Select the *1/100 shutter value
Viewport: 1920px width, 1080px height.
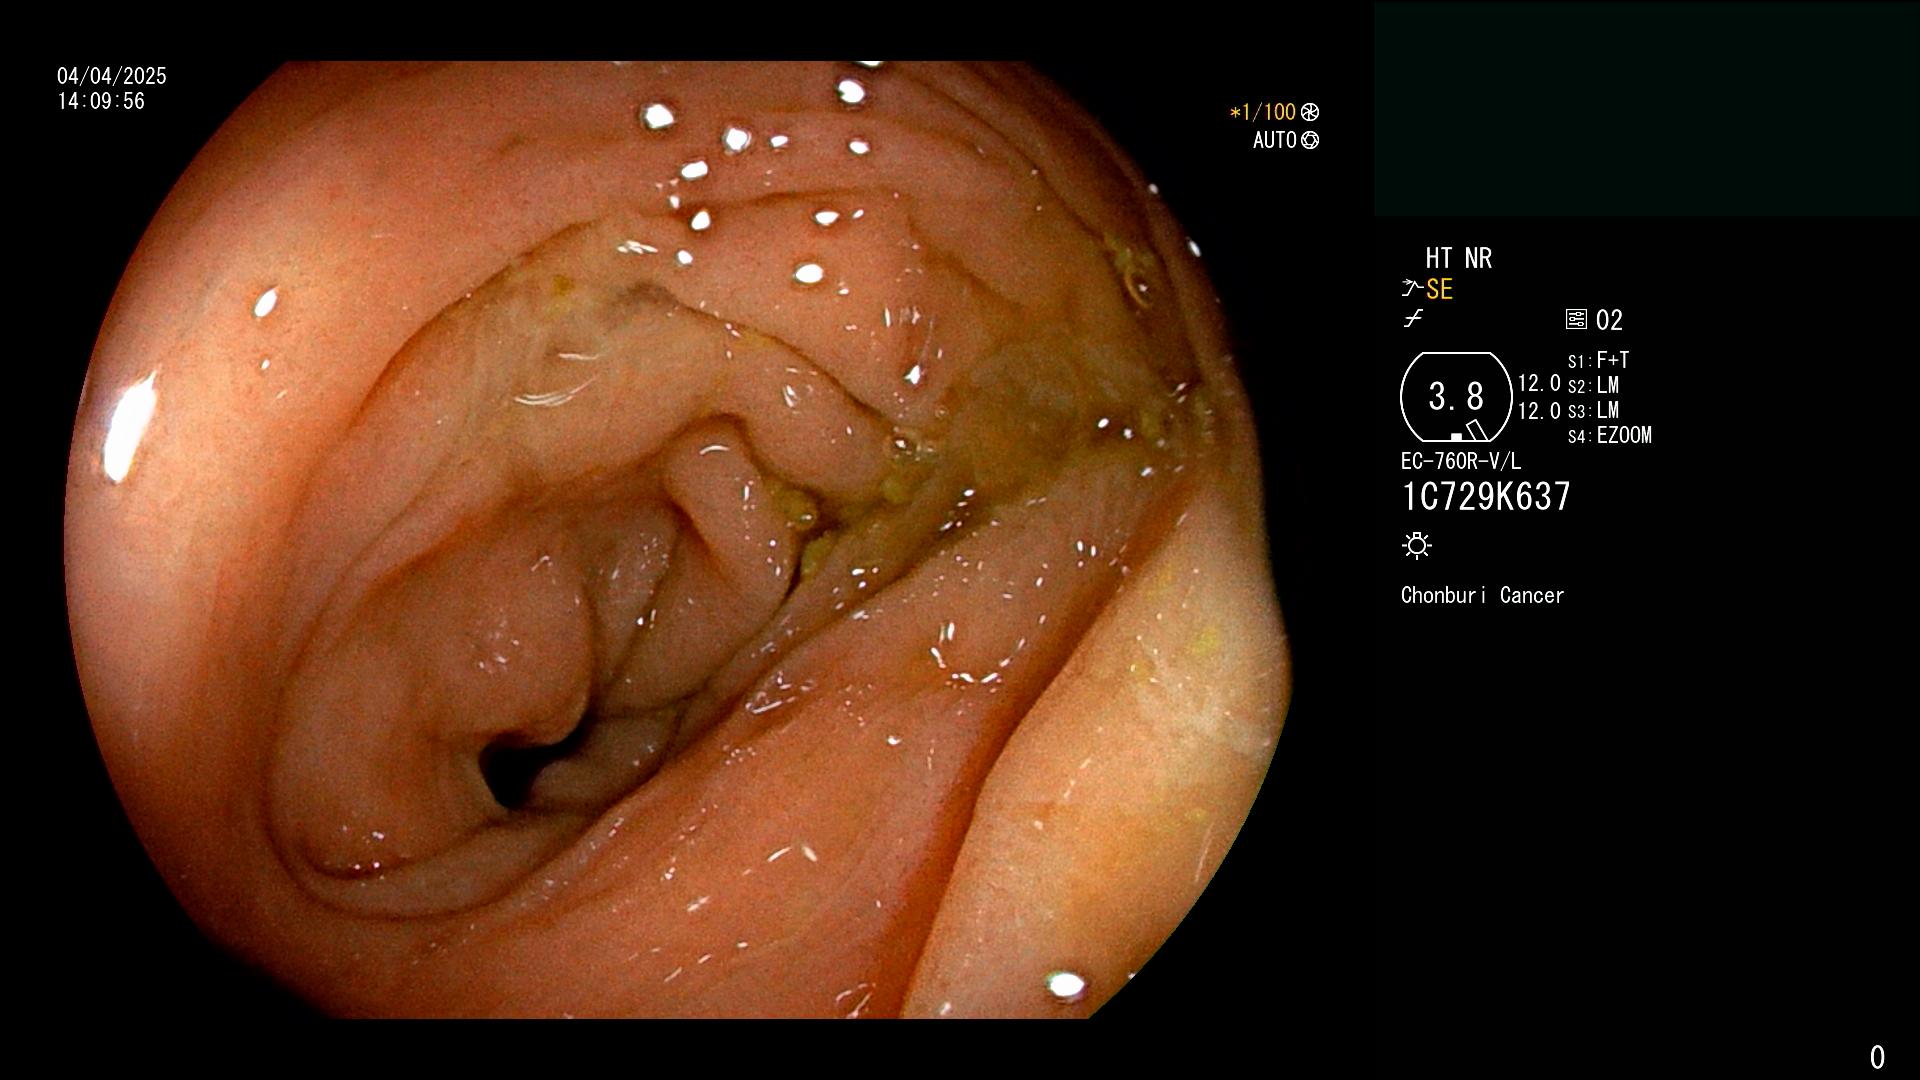pyautogui.click(x=1262, y=113)
